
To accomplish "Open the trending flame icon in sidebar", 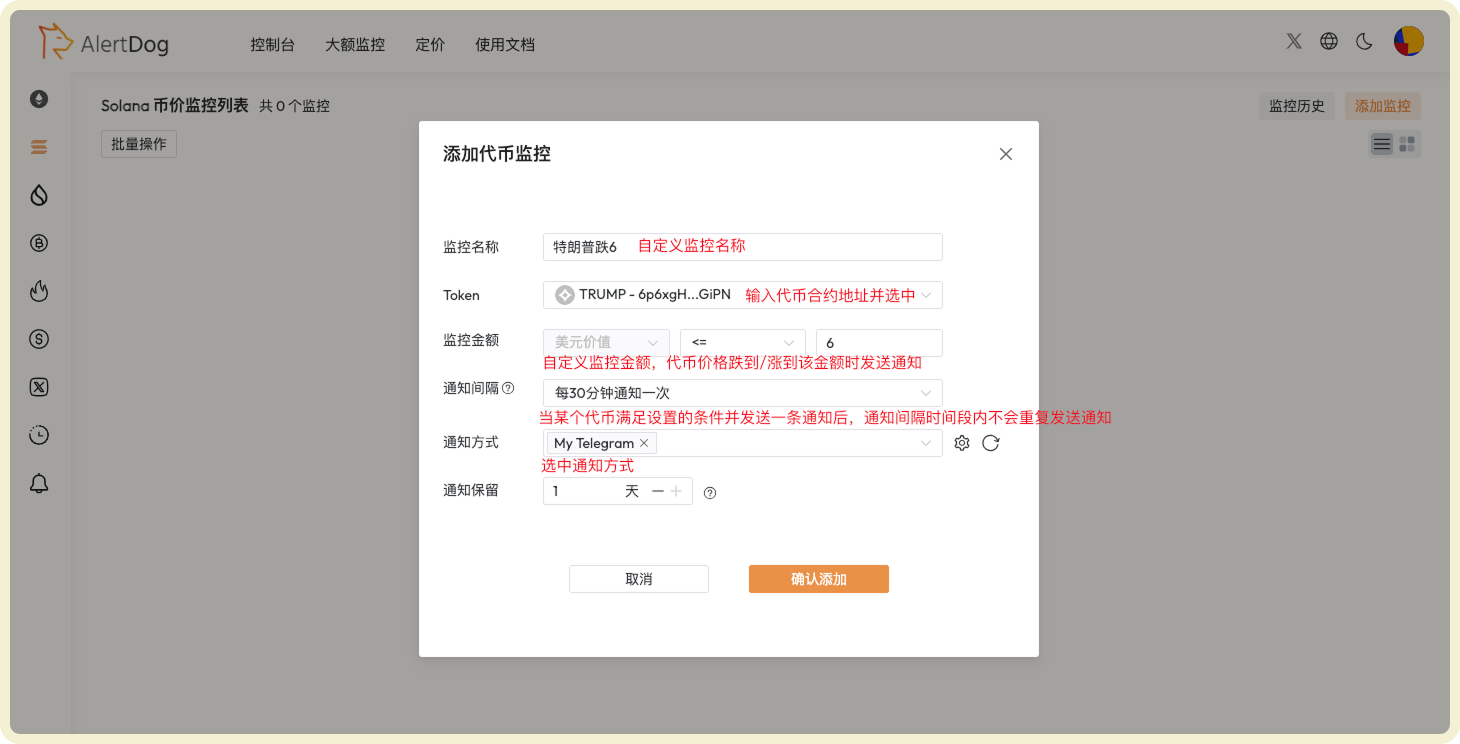I will coord(38,291).
